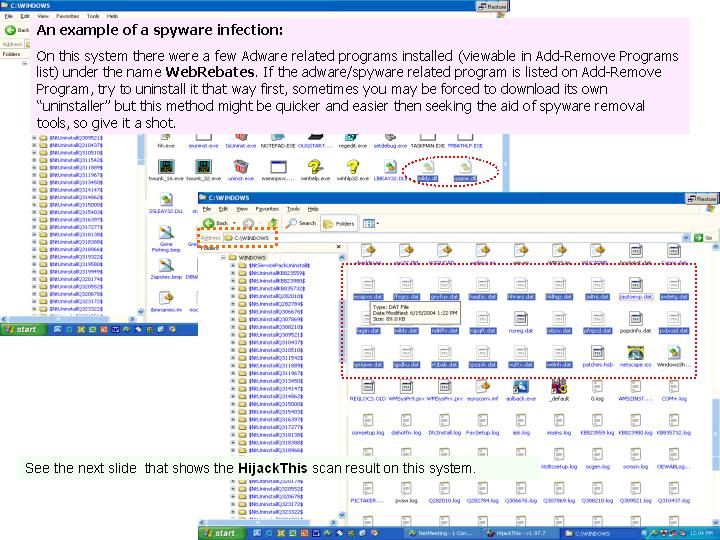Open File menu in front C:\WINDOWS window
Viewport: 720px width, 540px height.
coord(207,209)
